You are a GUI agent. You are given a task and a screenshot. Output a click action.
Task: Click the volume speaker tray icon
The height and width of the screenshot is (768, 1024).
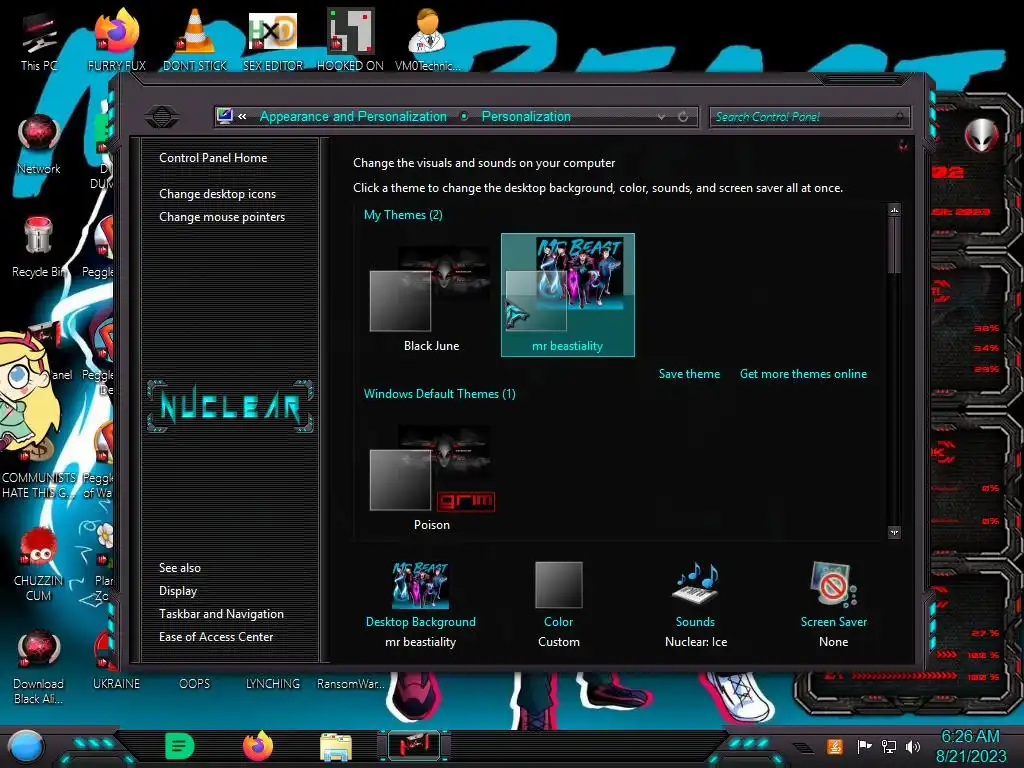coord(913,746)
